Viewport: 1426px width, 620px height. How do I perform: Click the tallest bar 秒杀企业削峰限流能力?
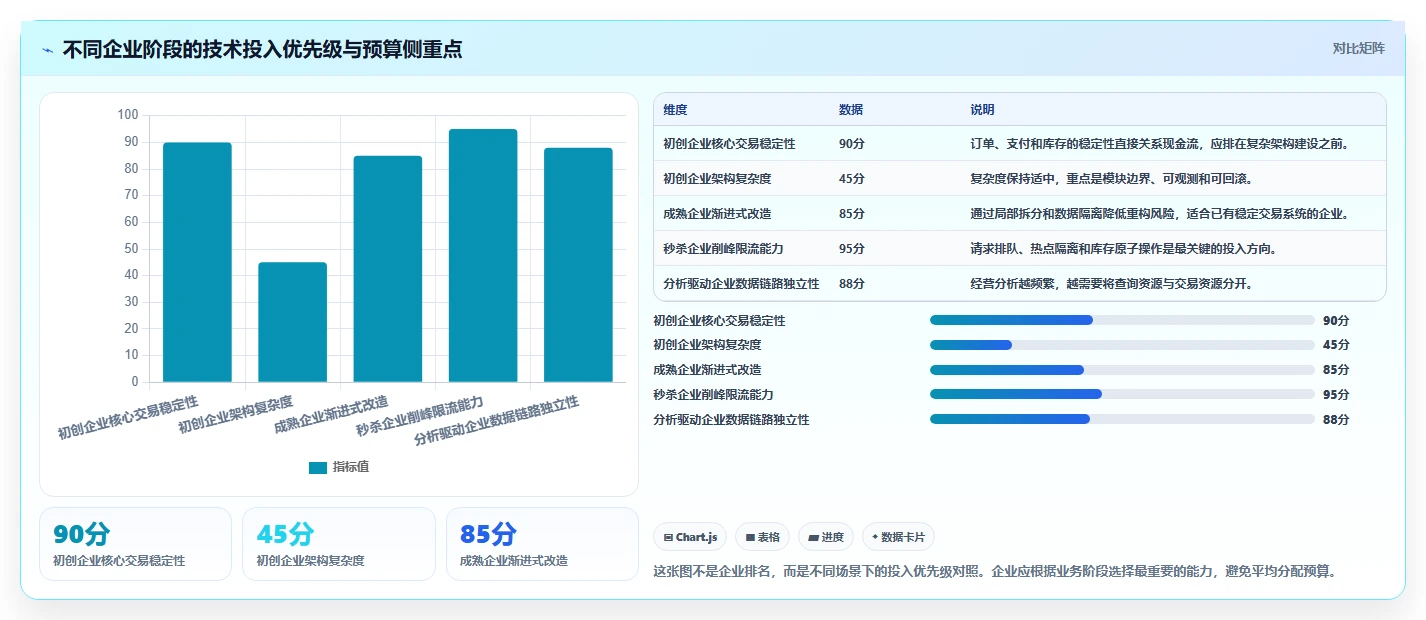[483, 255]
